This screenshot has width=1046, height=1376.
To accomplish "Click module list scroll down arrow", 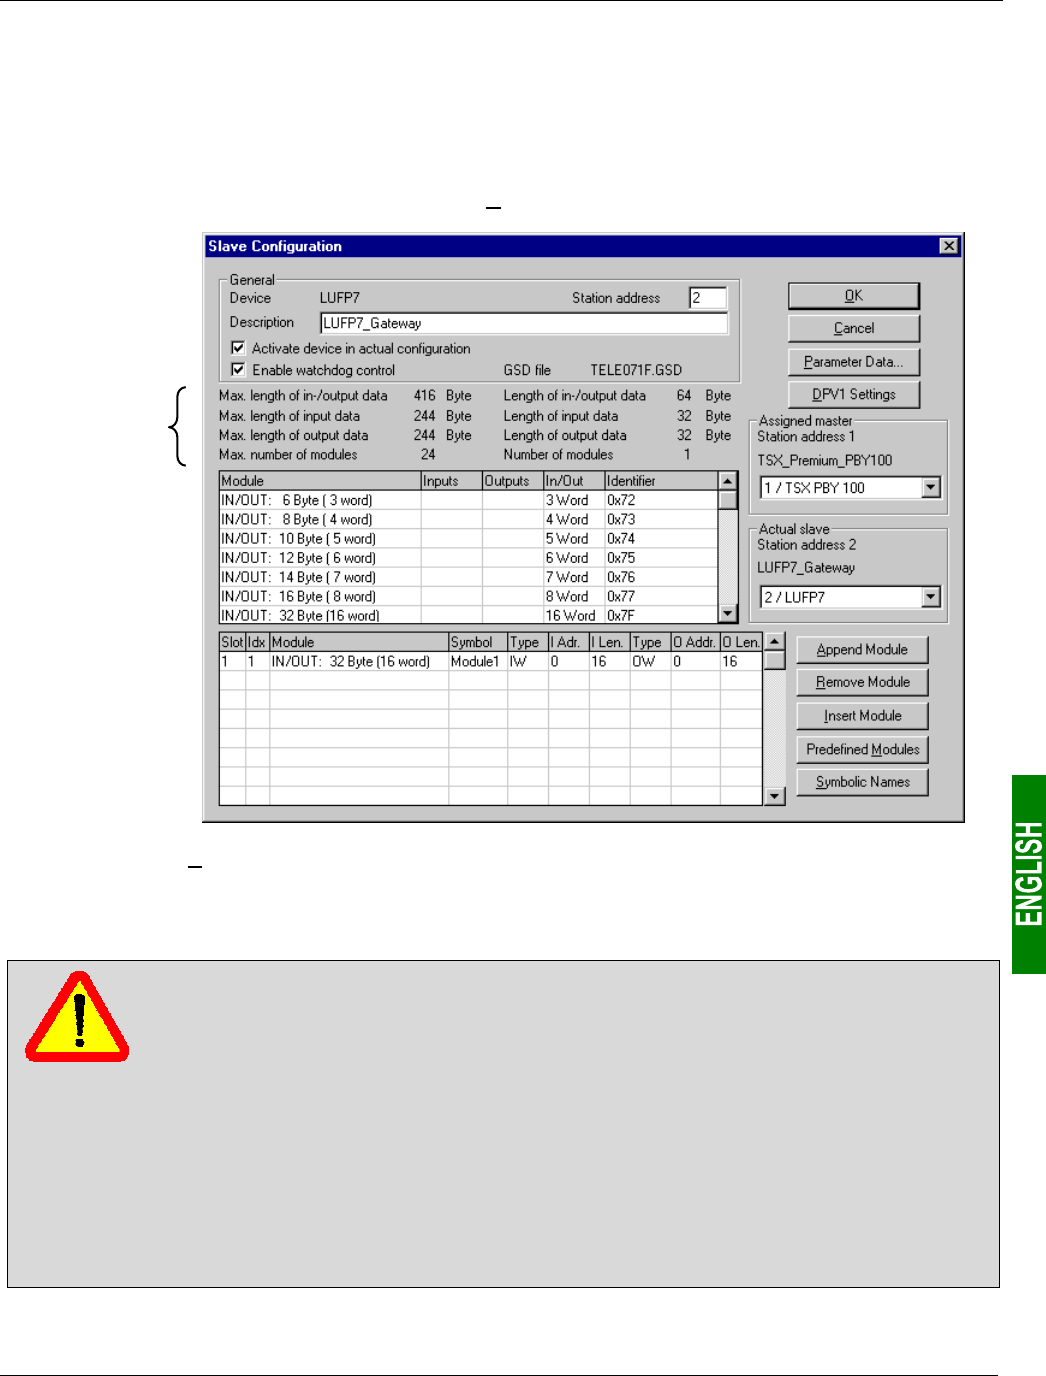I will 728,613.
